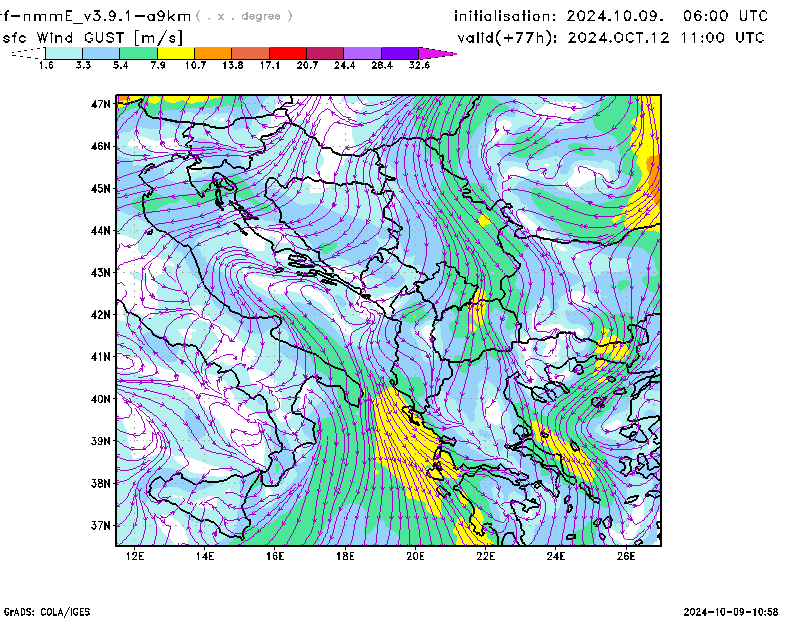Click the 38N latitude label
The height and width of the screenshot is (618, 800).
tap(101, 483)
